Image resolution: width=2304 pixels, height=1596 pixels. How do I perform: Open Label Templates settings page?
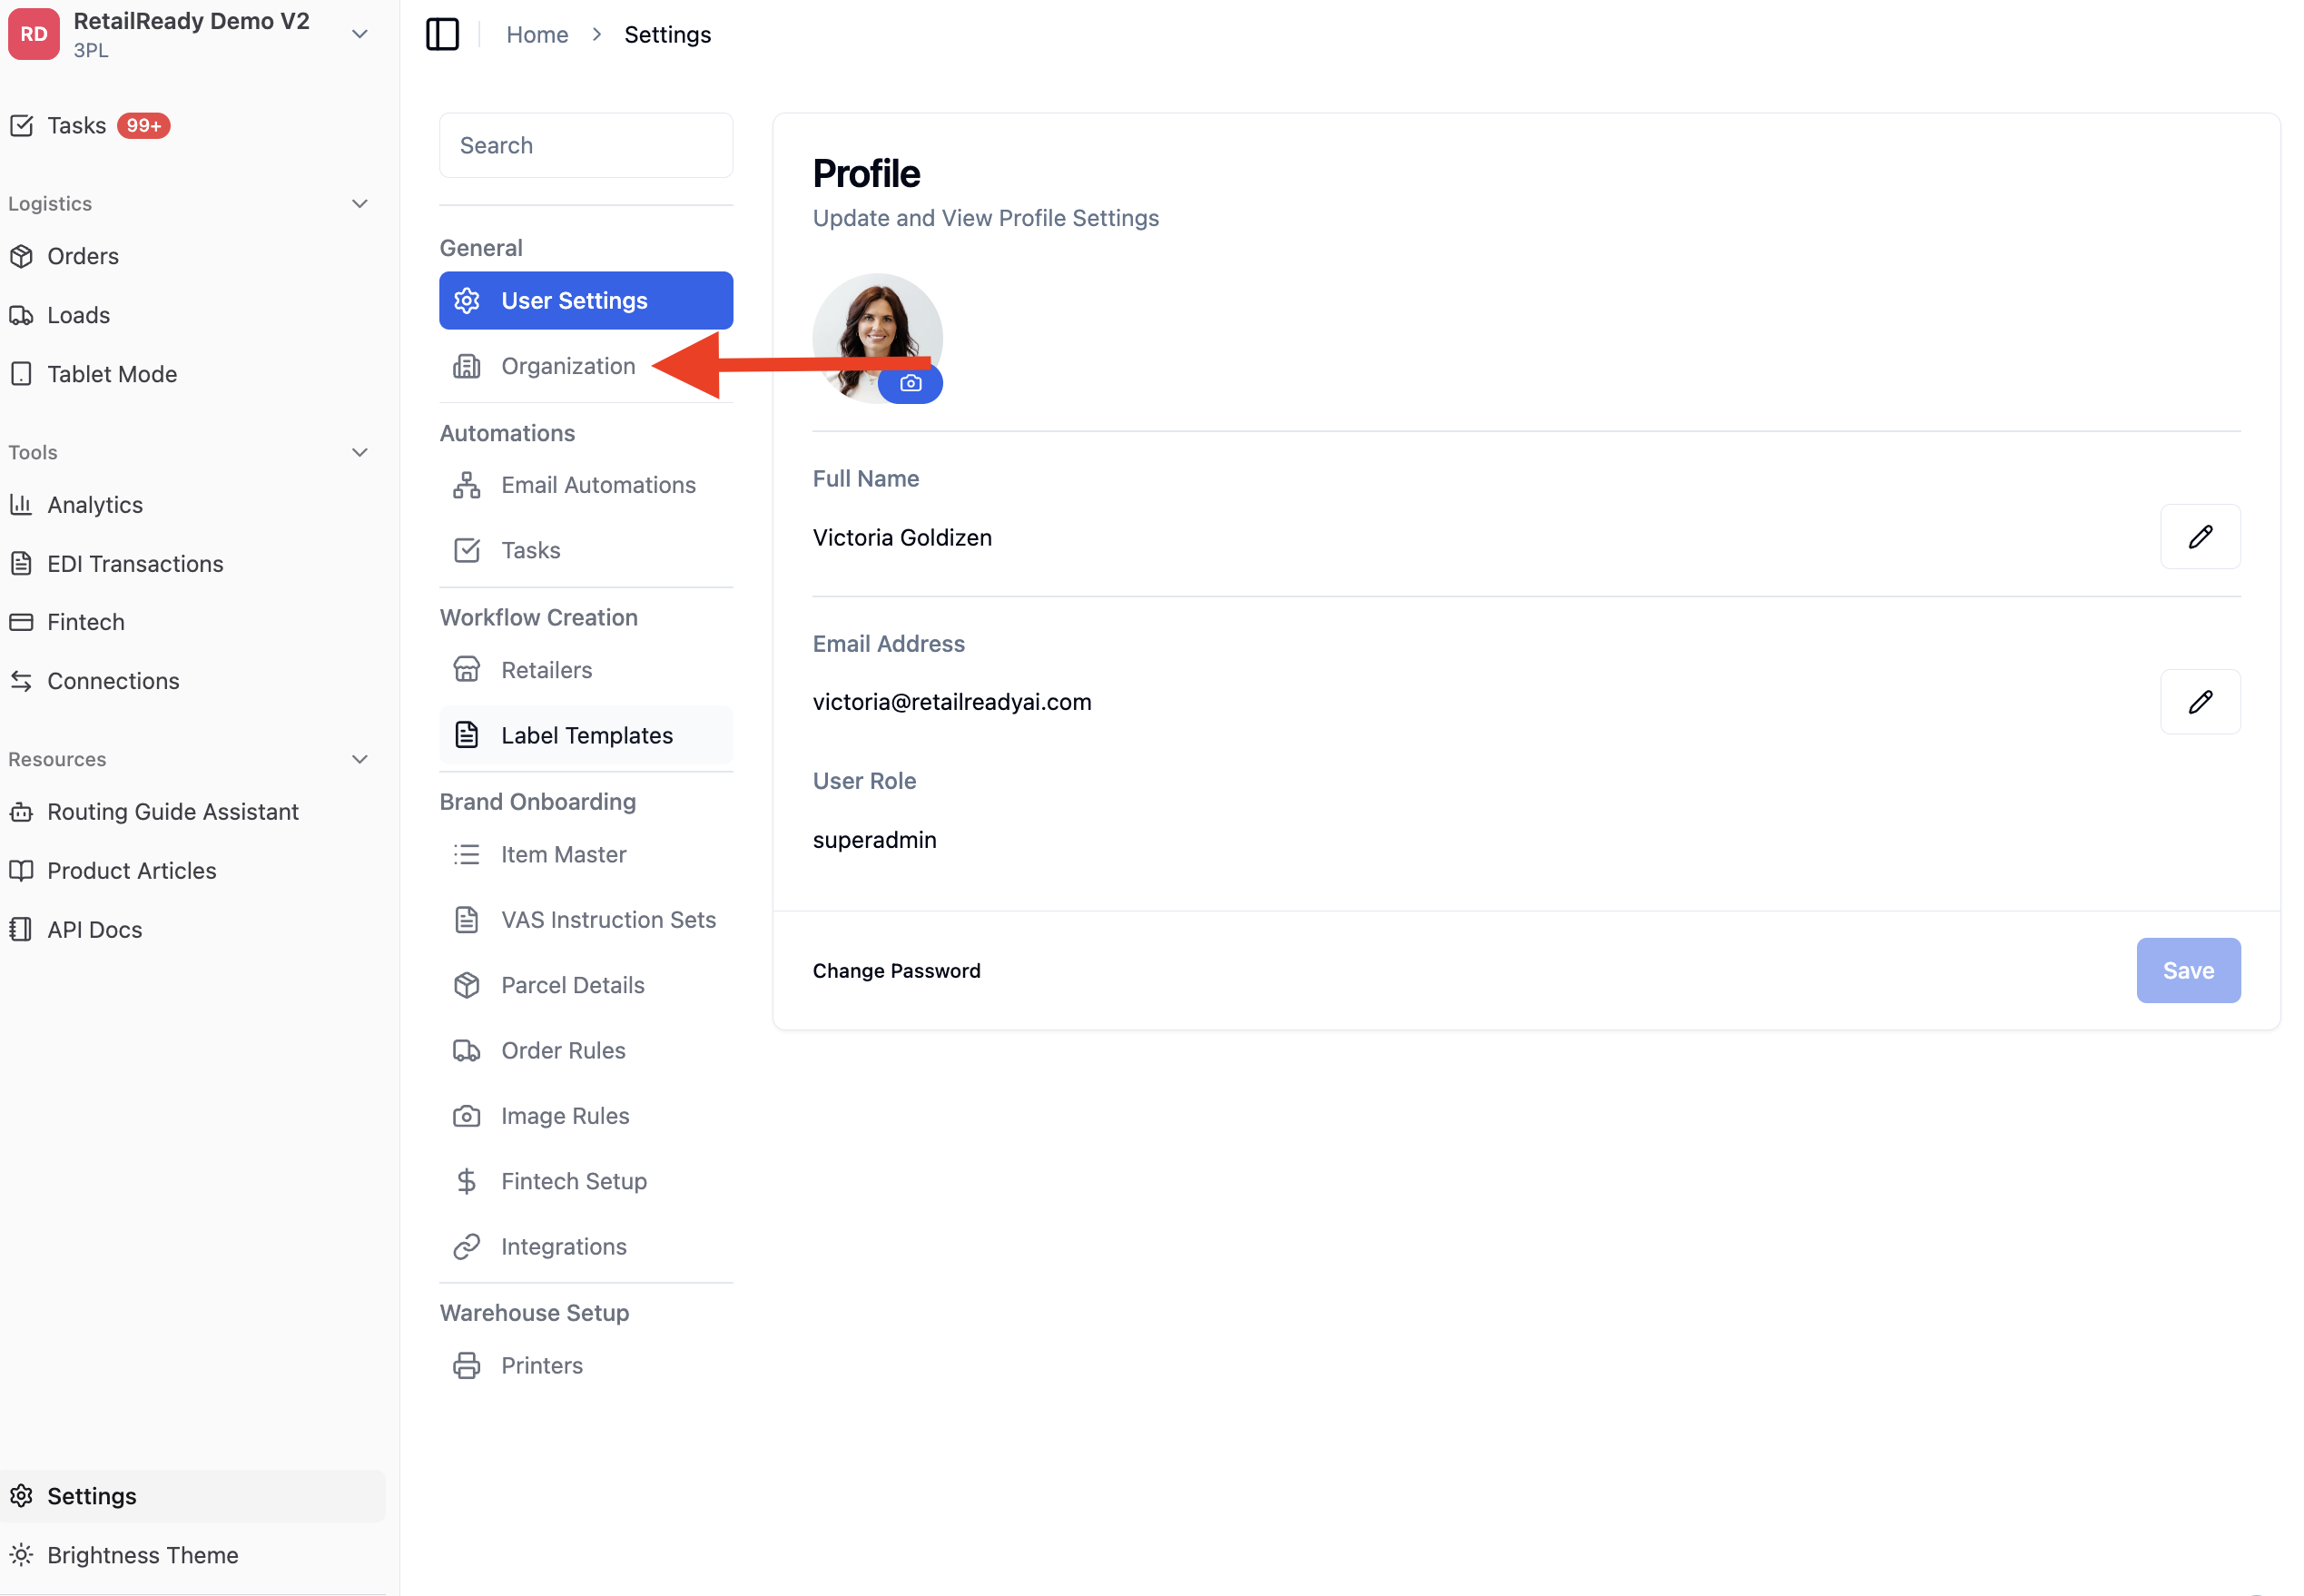pyautogui.click(x=586, y=736)
